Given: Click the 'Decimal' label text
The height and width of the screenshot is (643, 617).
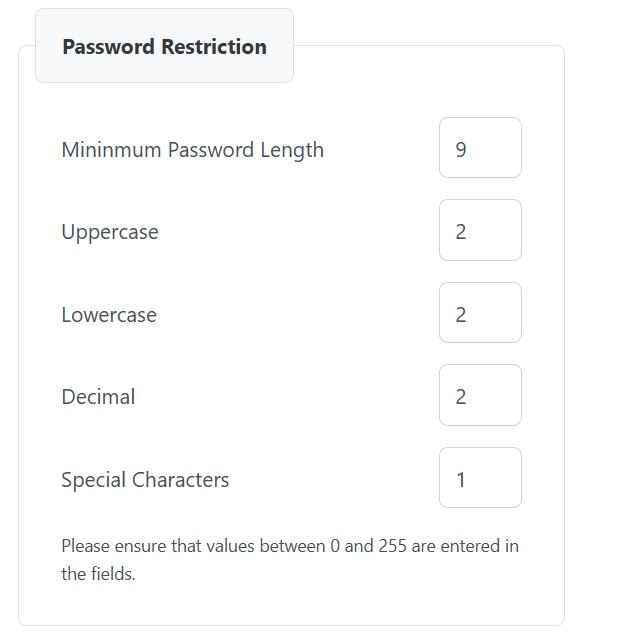Looking at the screenshot, I should click(x=98, y=397).
